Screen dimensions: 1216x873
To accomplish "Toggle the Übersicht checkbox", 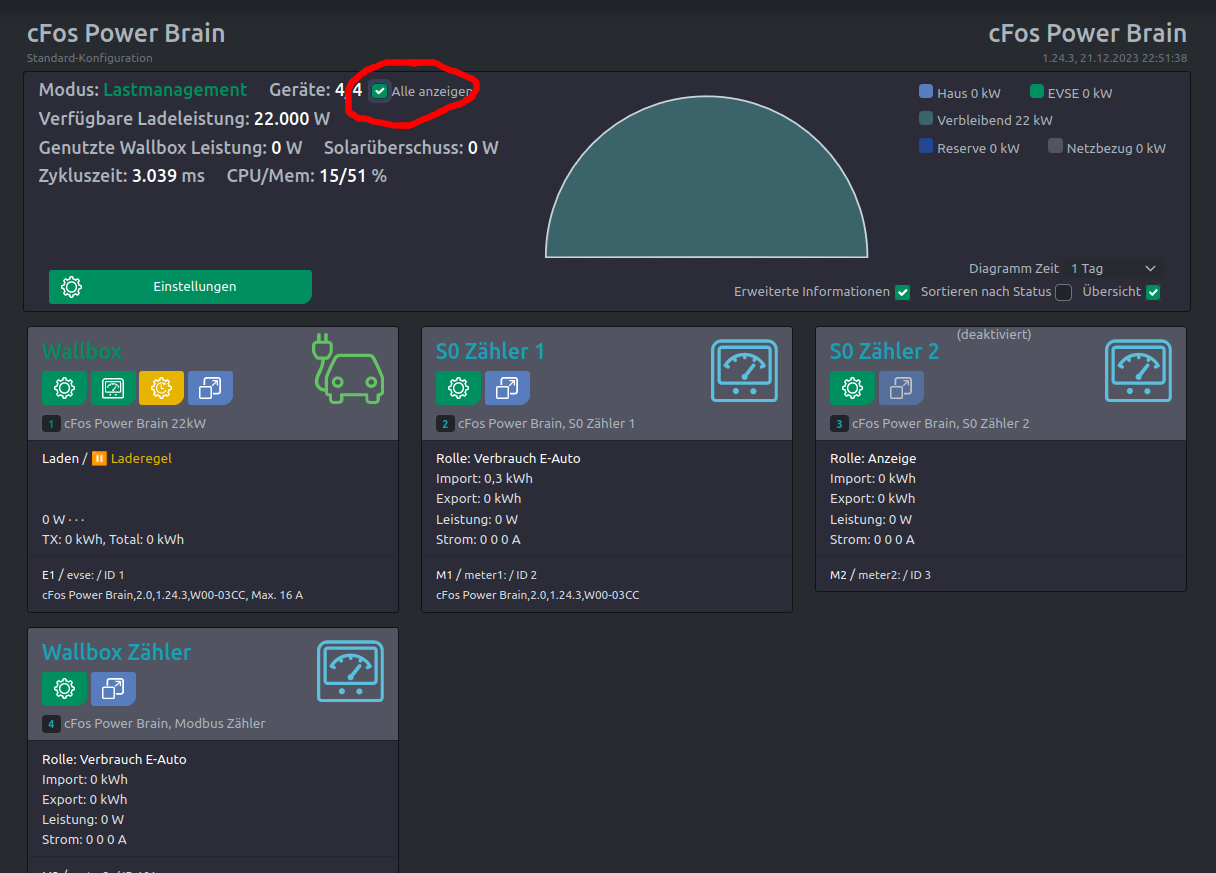I will coord(1153,292).
